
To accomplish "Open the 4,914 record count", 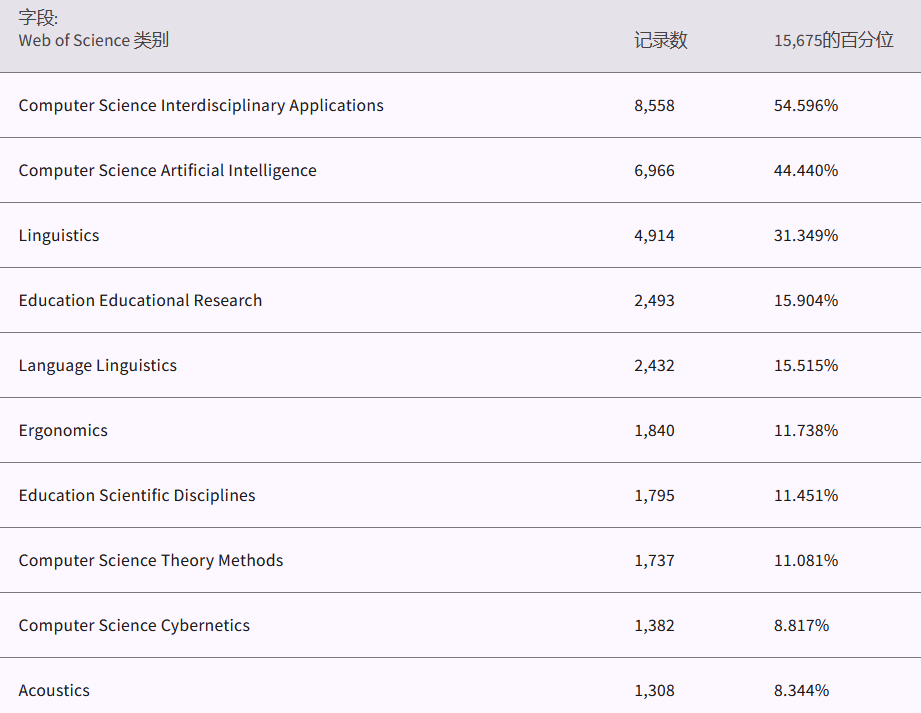I will click(654, 235).
